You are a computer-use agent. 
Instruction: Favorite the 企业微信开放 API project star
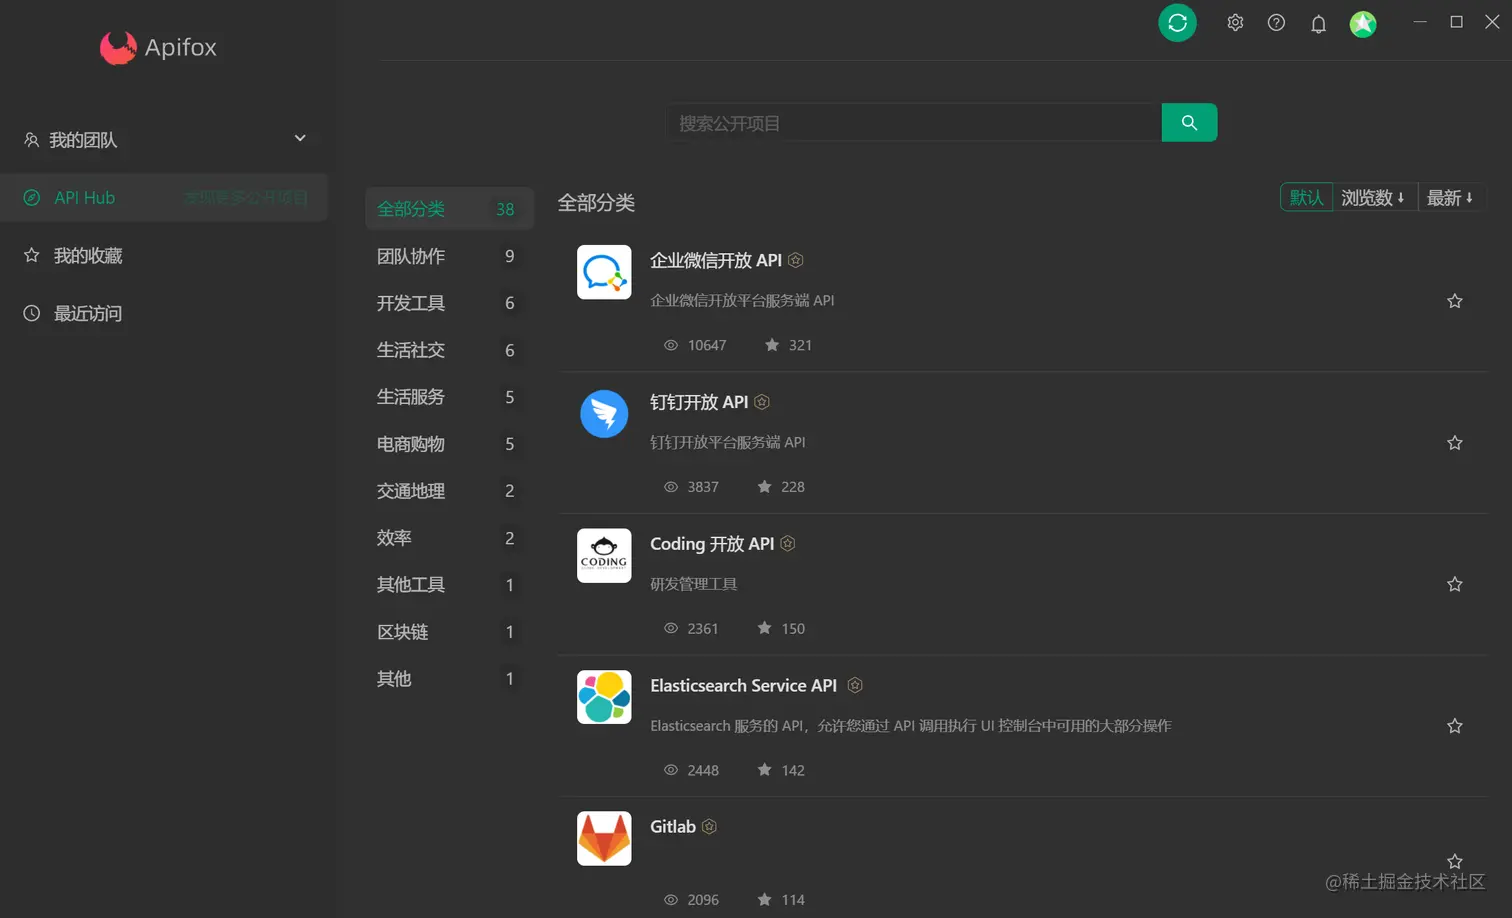[x=1455, y=301]
